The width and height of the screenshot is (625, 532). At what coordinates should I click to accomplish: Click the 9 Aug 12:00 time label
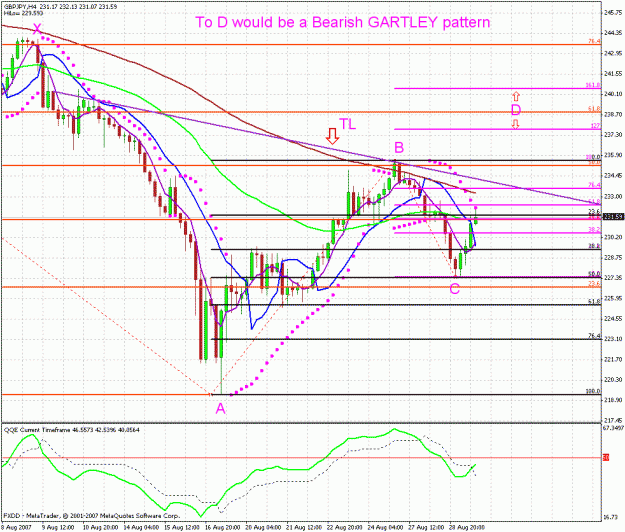pos(57,528)
